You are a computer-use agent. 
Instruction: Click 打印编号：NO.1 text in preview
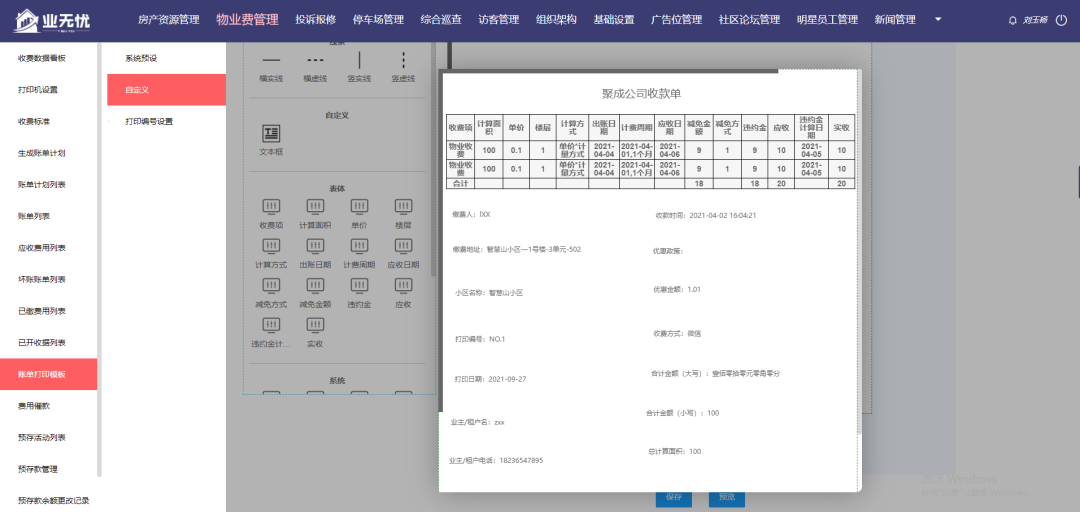[480, 339]
